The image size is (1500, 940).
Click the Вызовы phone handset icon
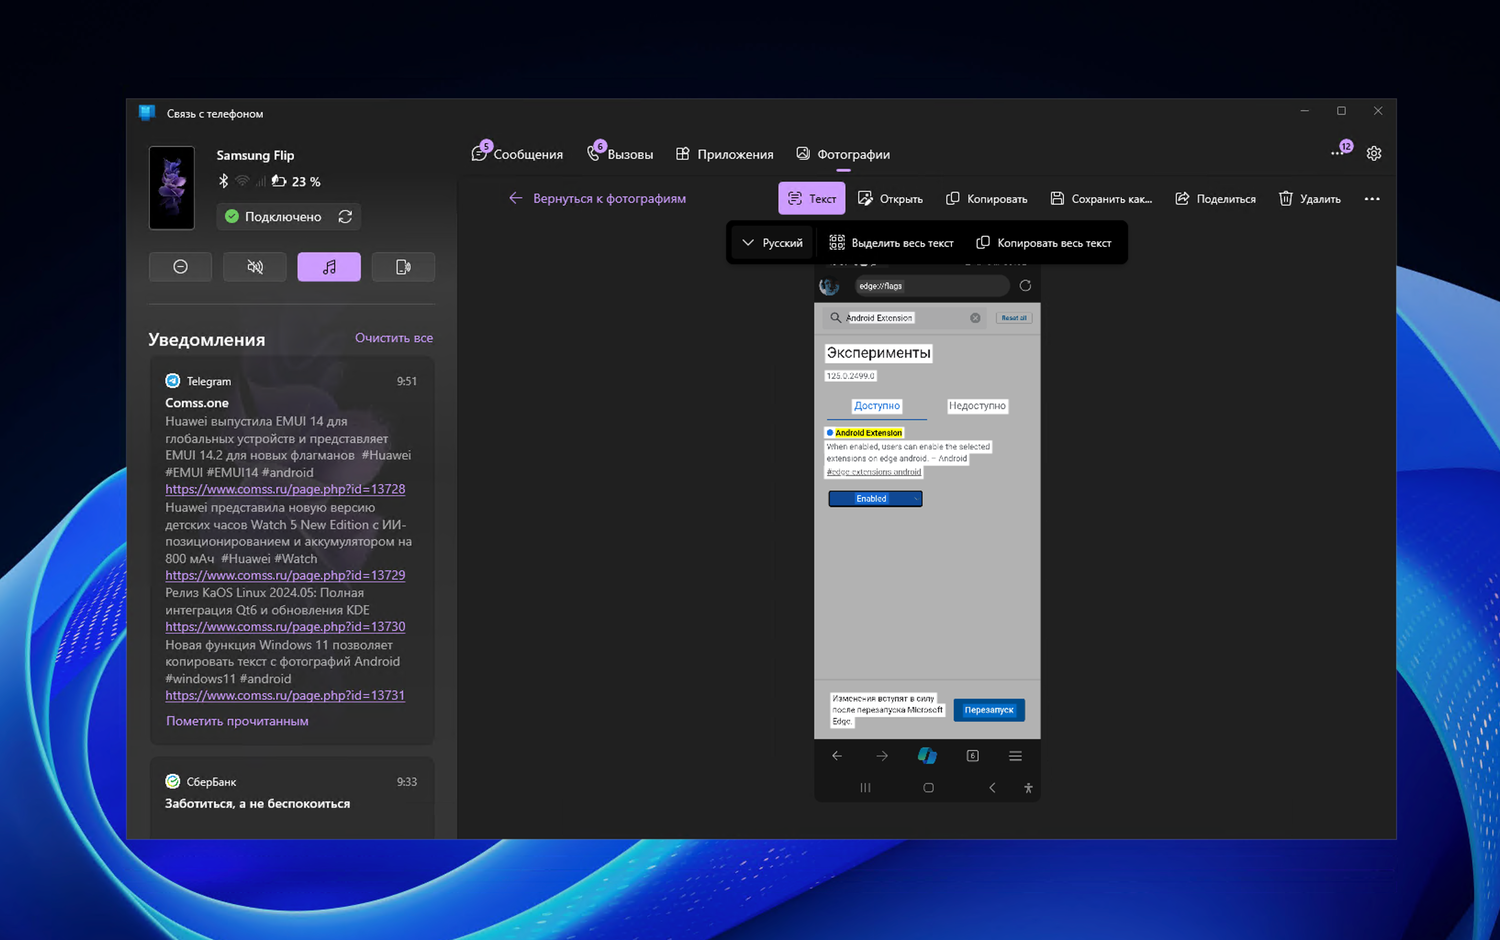tap(594, 153)
